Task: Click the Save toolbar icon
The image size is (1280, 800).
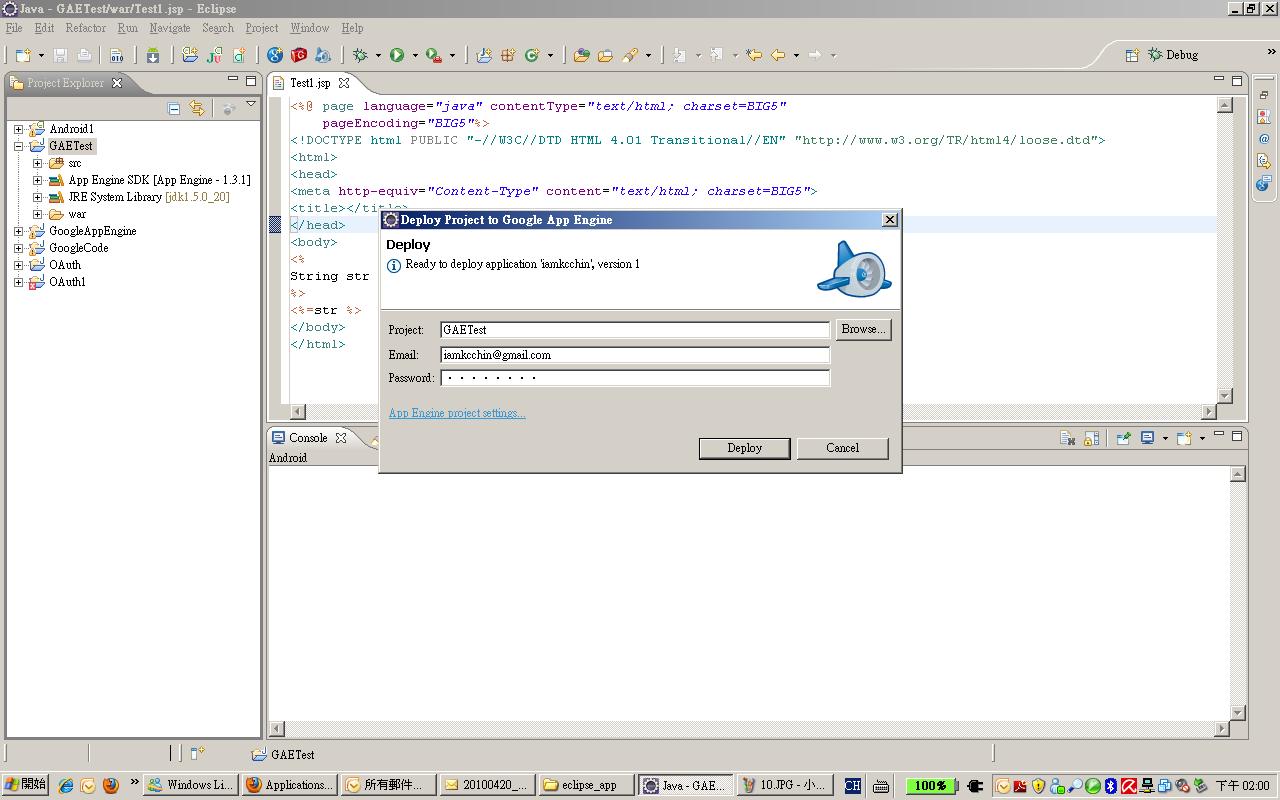Action: point(60,55)
